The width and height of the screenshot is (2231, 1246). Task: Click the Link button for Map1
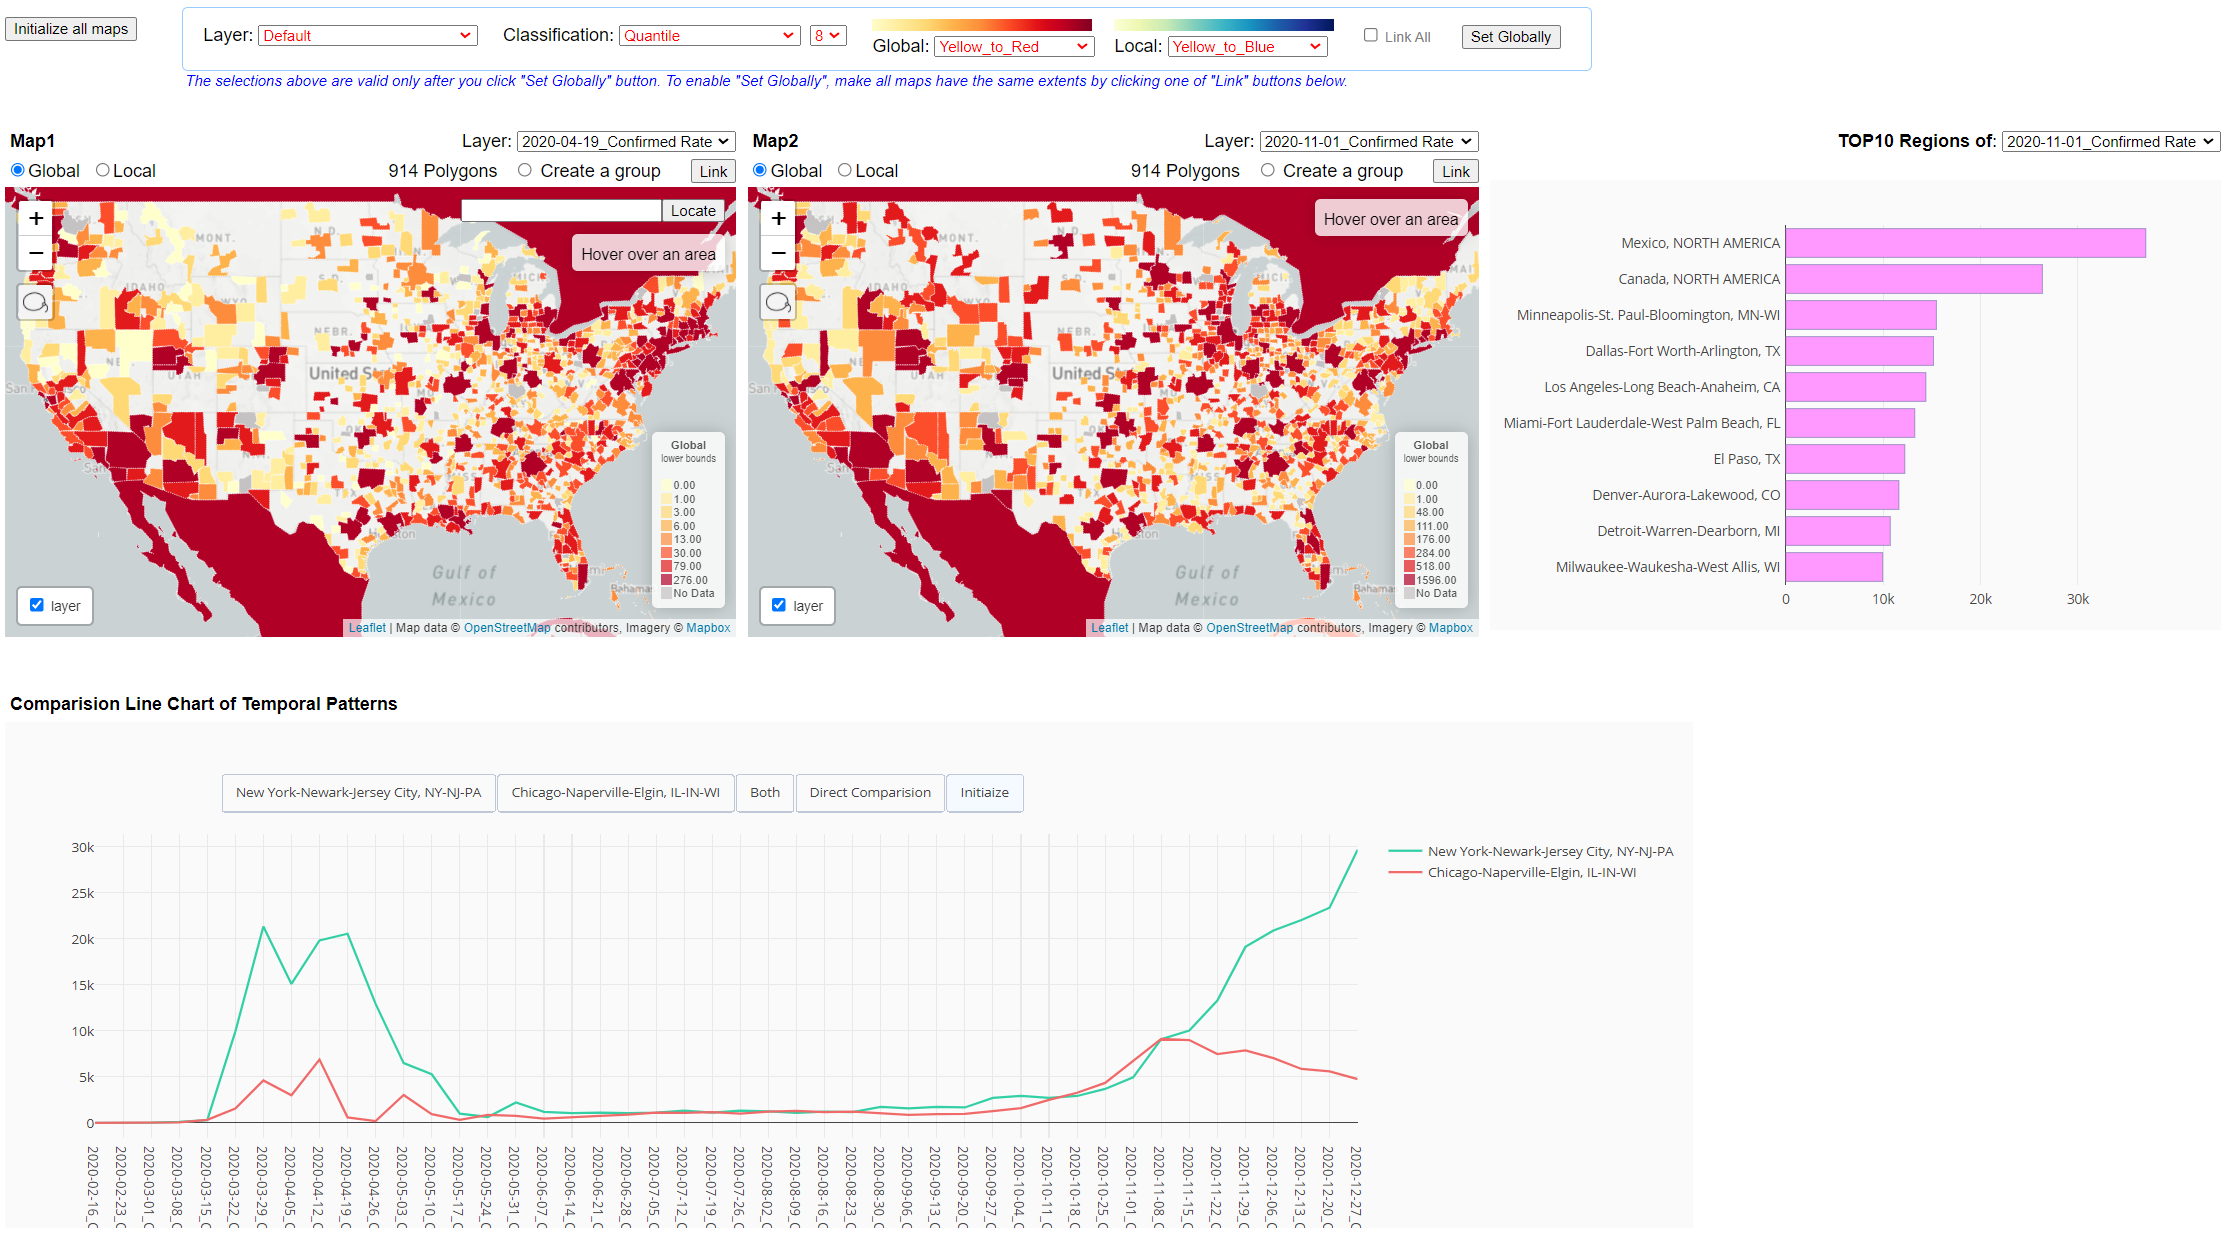714,172
